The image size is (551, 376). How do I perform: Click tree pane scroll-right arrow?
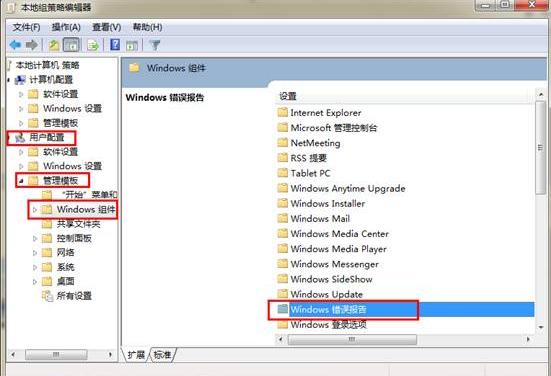click(x=110, y=355)
